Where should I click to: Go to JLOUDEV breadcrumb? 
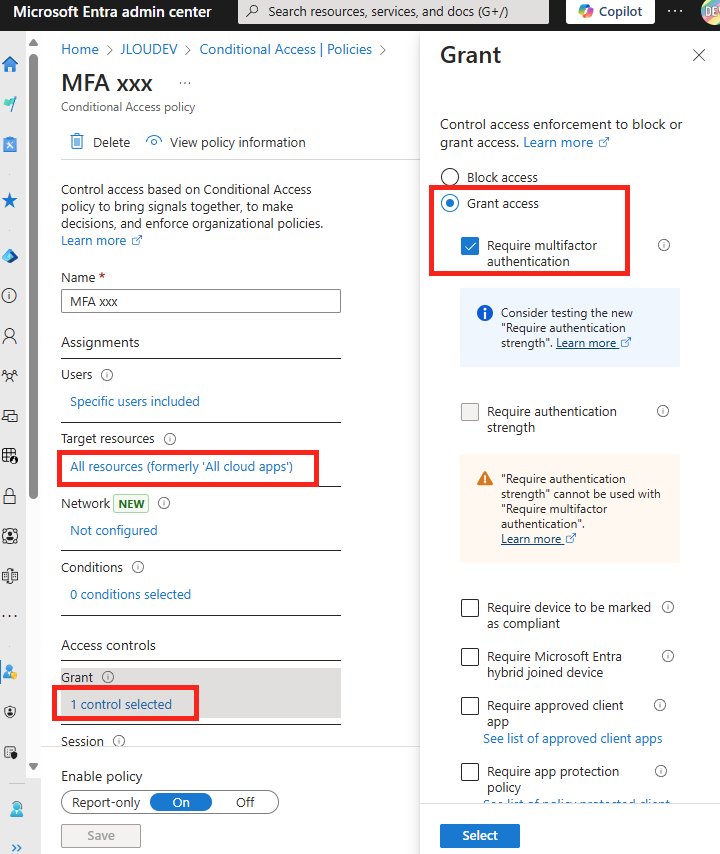pyautogui.click(x=149, y=50)
